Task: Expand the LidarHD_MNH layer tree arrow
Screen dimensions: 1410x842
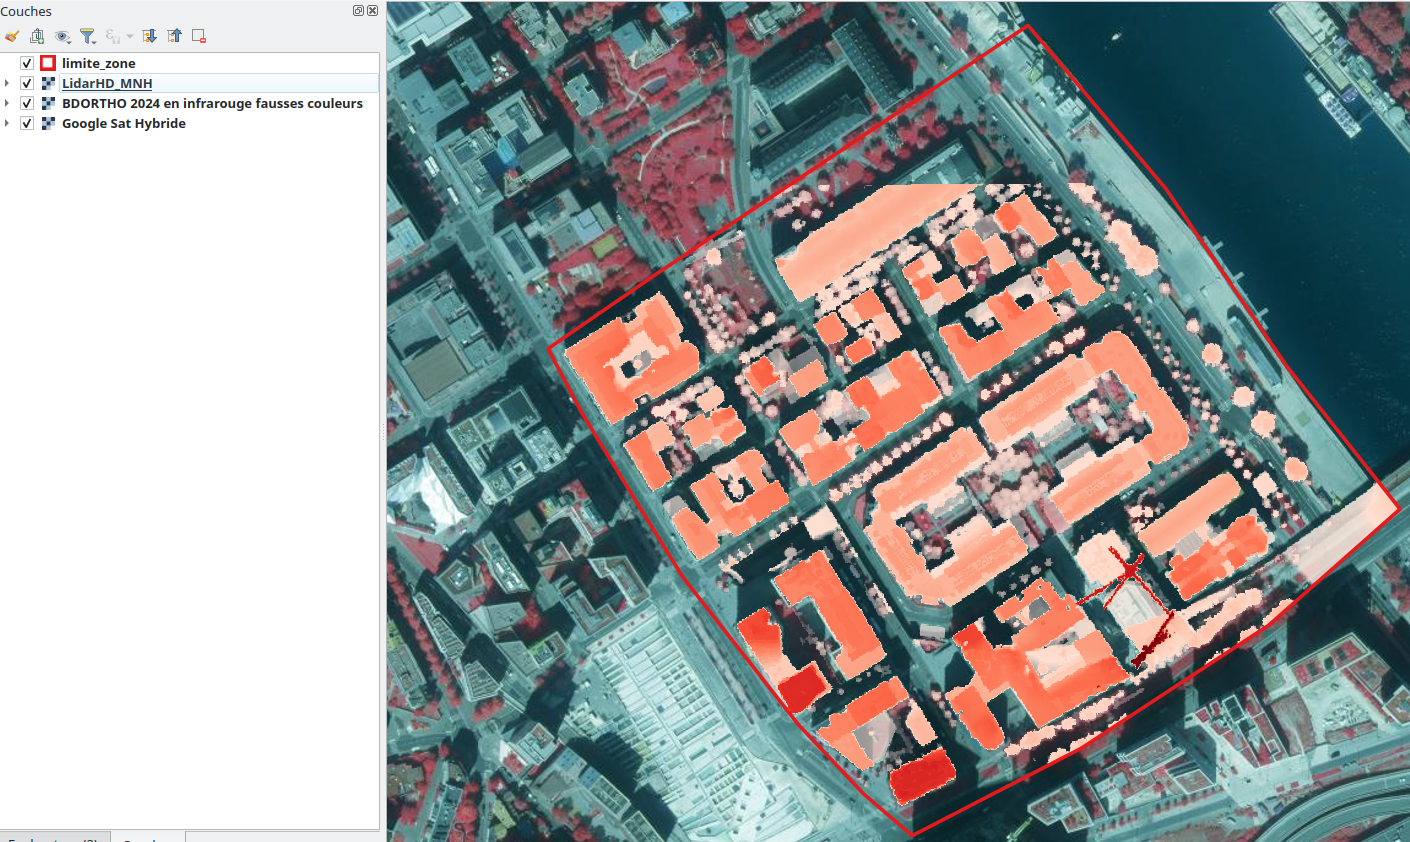Action: pyautogui.click(x=7, y=83)
